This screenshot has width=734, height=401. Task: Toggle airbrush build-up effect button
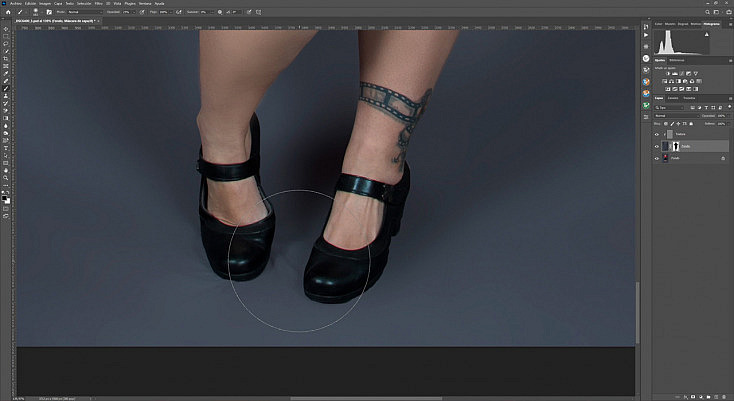pyautogui.click(x=178, y=12)
